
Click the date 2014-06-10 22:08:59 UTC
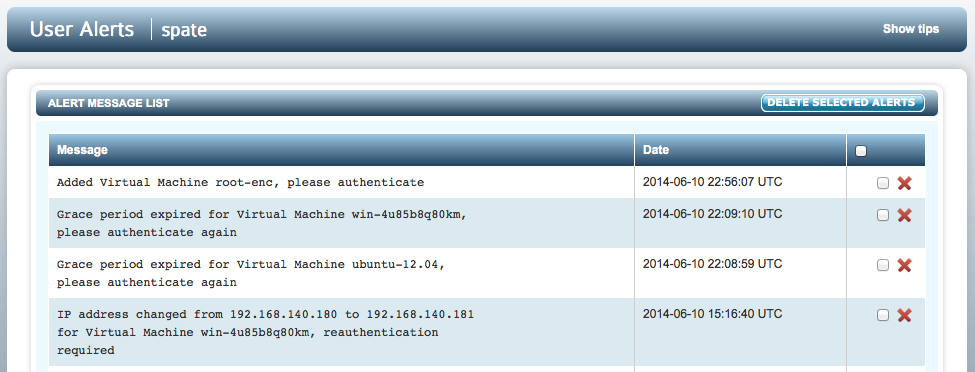[x=713, y=264]
